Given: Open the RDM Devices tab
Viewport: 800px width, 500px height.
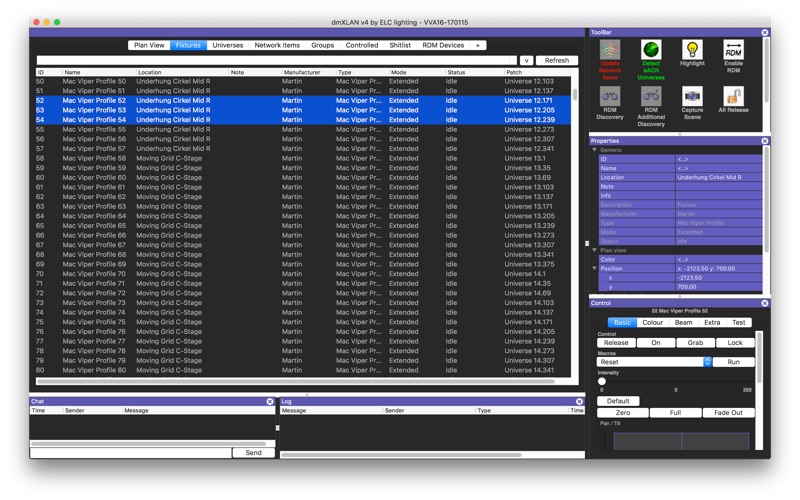Looking at the screenshot, I should coord(443,45).
